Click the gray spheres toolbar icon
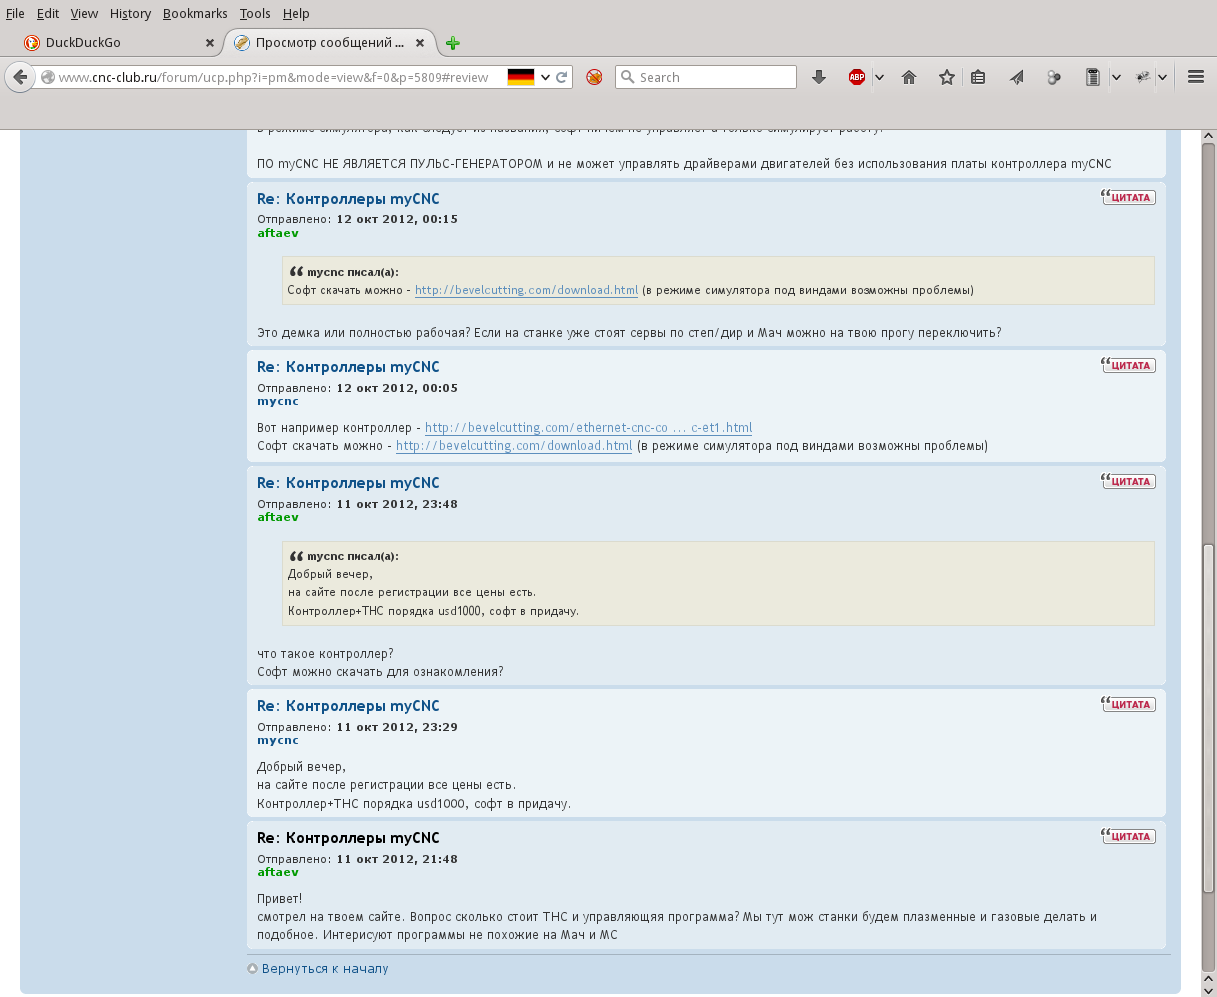Image resolution: width=1217 pixels, height=997 pixels. 1054,77
